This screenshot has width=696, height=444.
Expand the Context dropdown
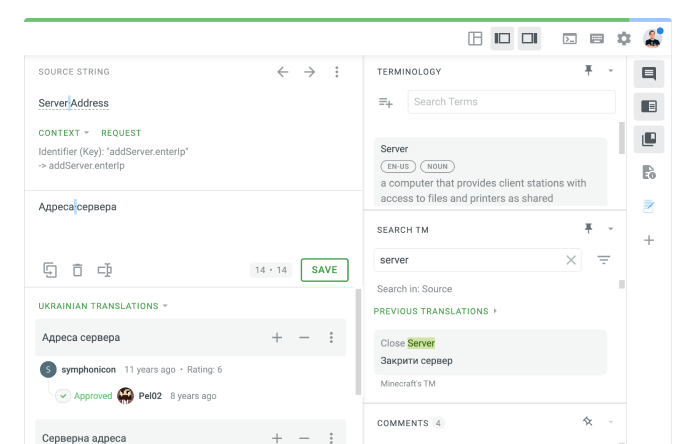64,133
